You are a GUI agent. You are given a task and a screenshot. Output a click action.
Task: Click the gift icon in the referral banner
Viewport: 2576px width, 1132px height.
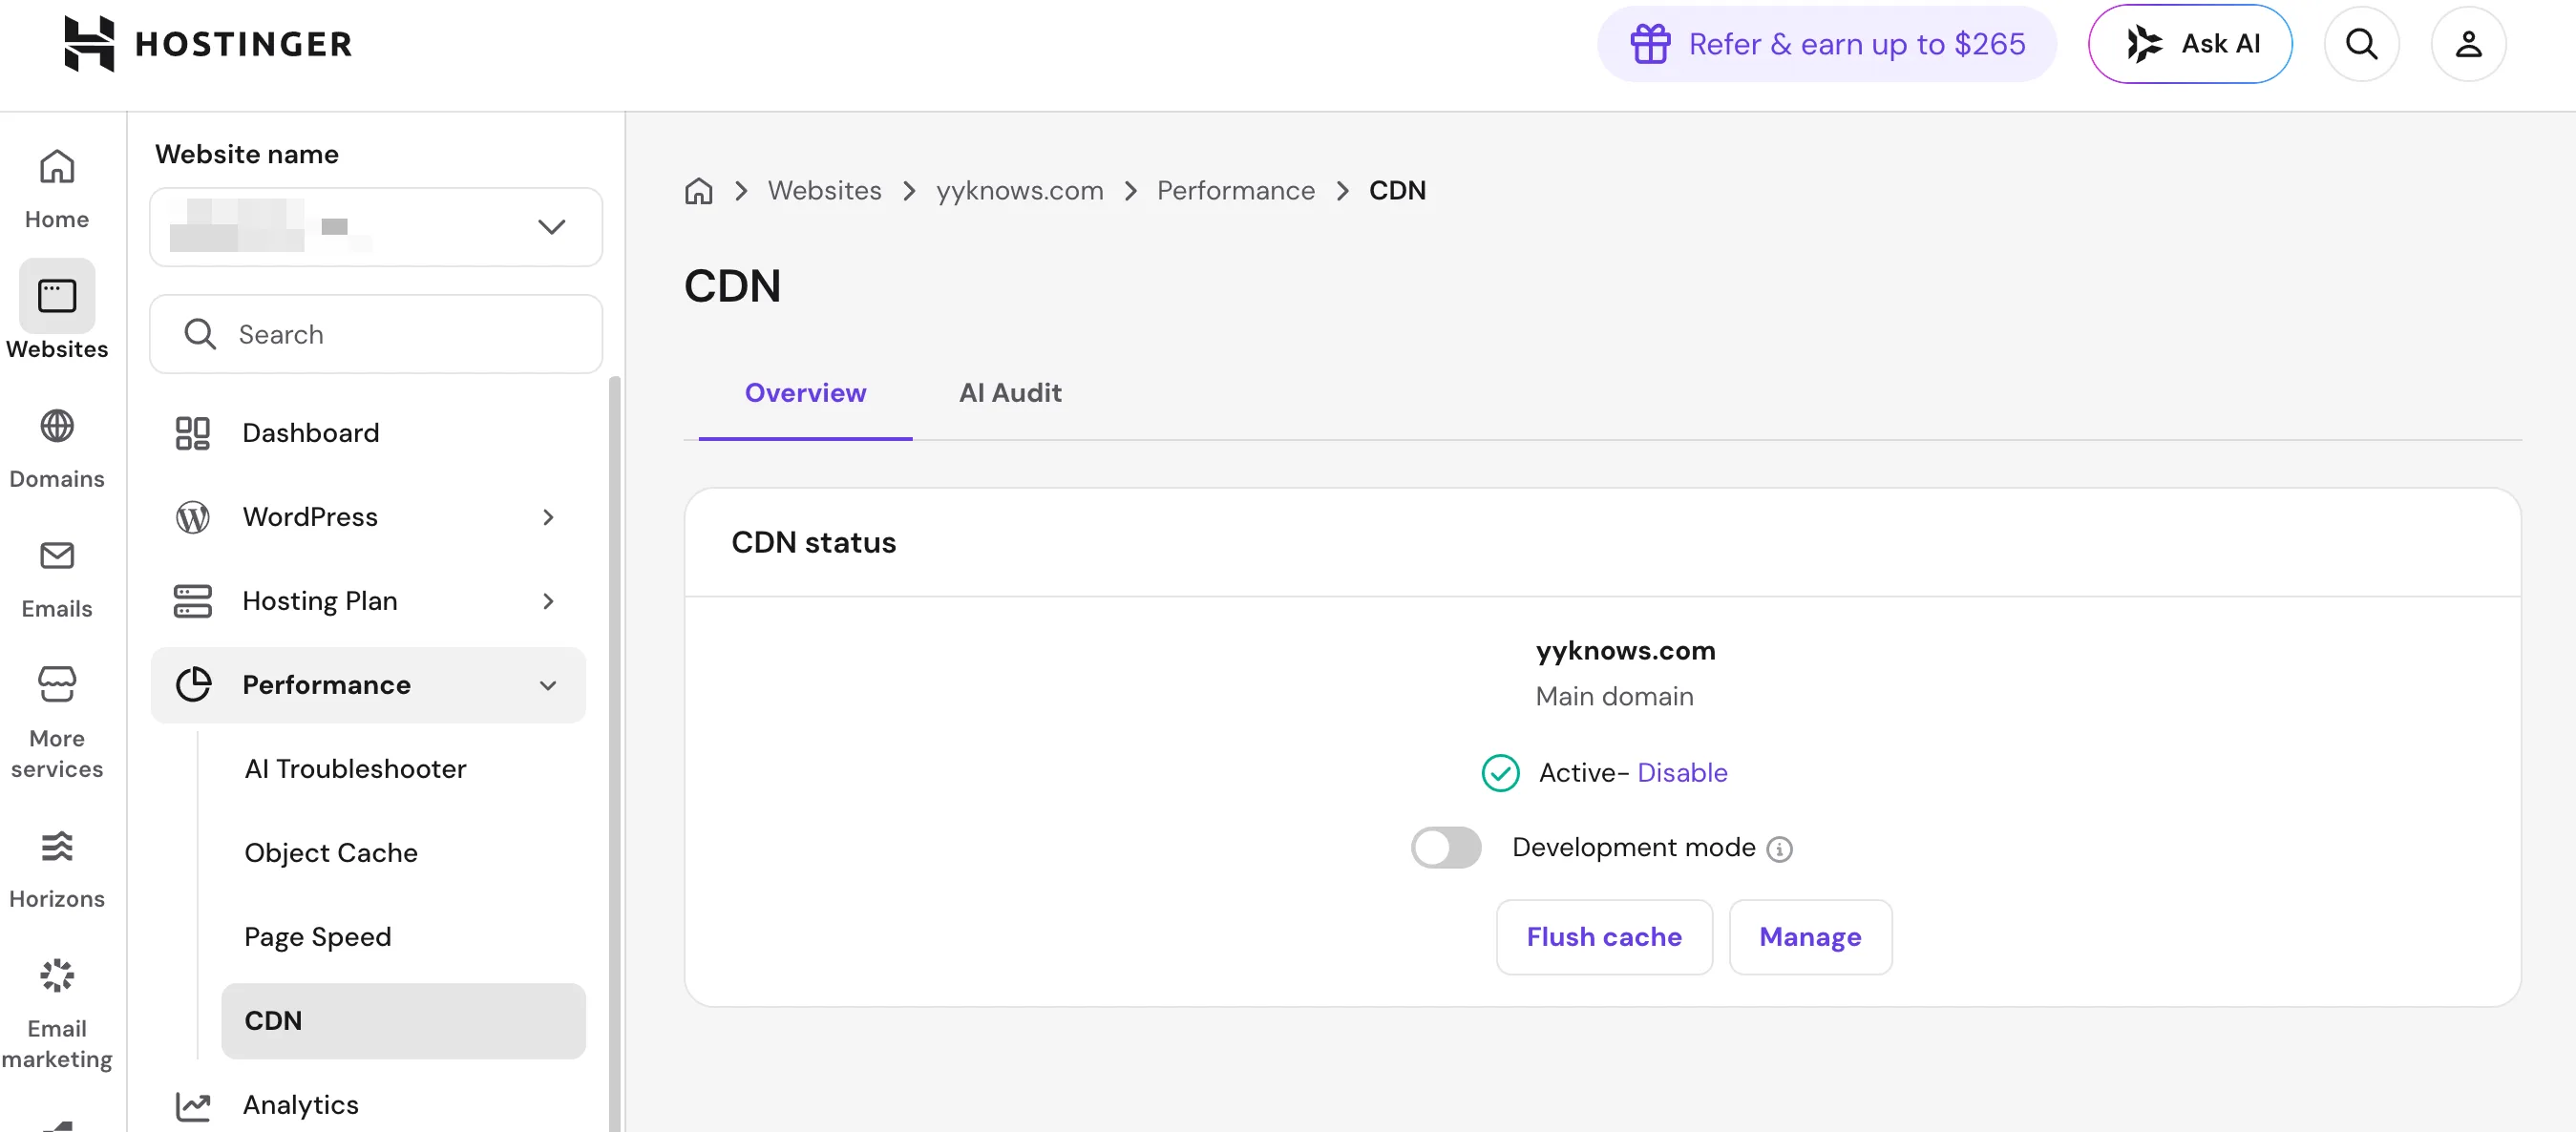[x=1650, y=44]
